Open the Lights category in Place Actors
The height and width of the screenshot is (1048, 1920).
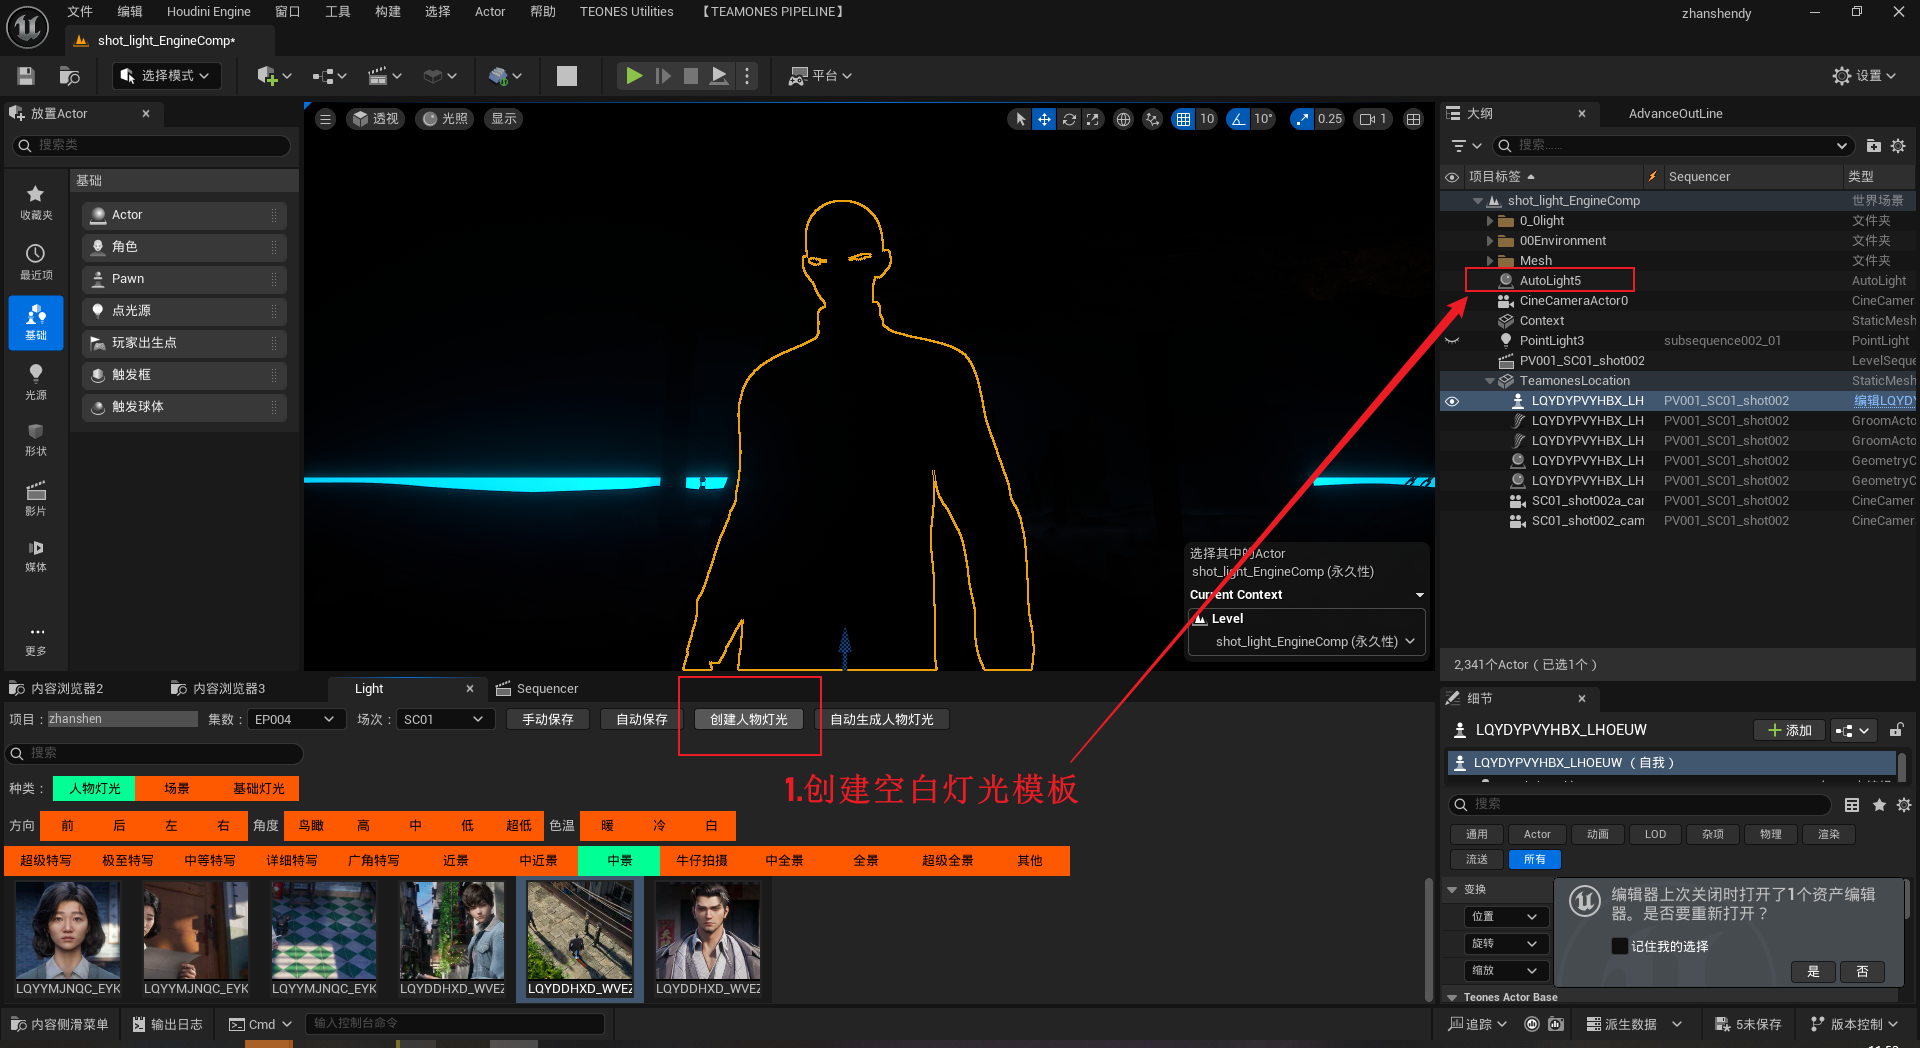click(36, 382)
